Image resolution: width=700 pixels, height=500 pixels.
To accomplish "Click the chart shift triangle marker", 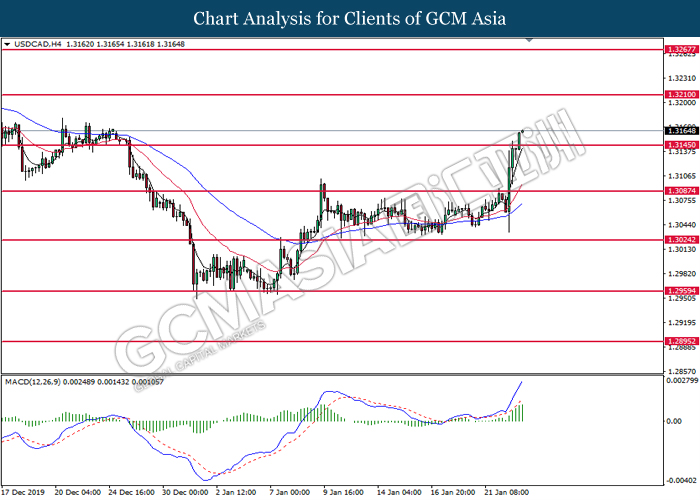I will (x=529, y=40).
